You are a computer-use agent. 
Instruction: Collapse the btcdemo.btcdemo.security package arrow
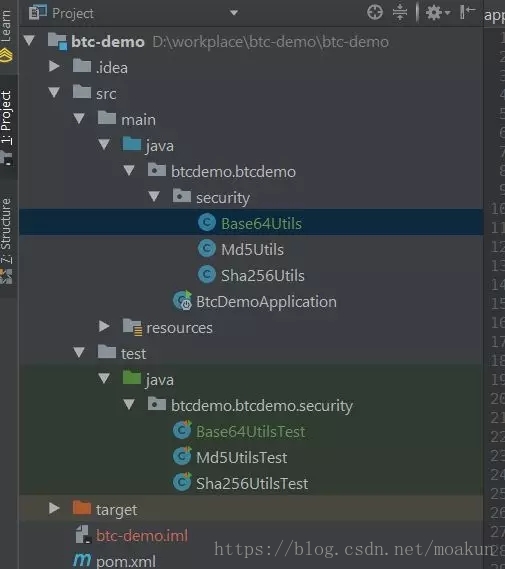click(x=129, y=404)
